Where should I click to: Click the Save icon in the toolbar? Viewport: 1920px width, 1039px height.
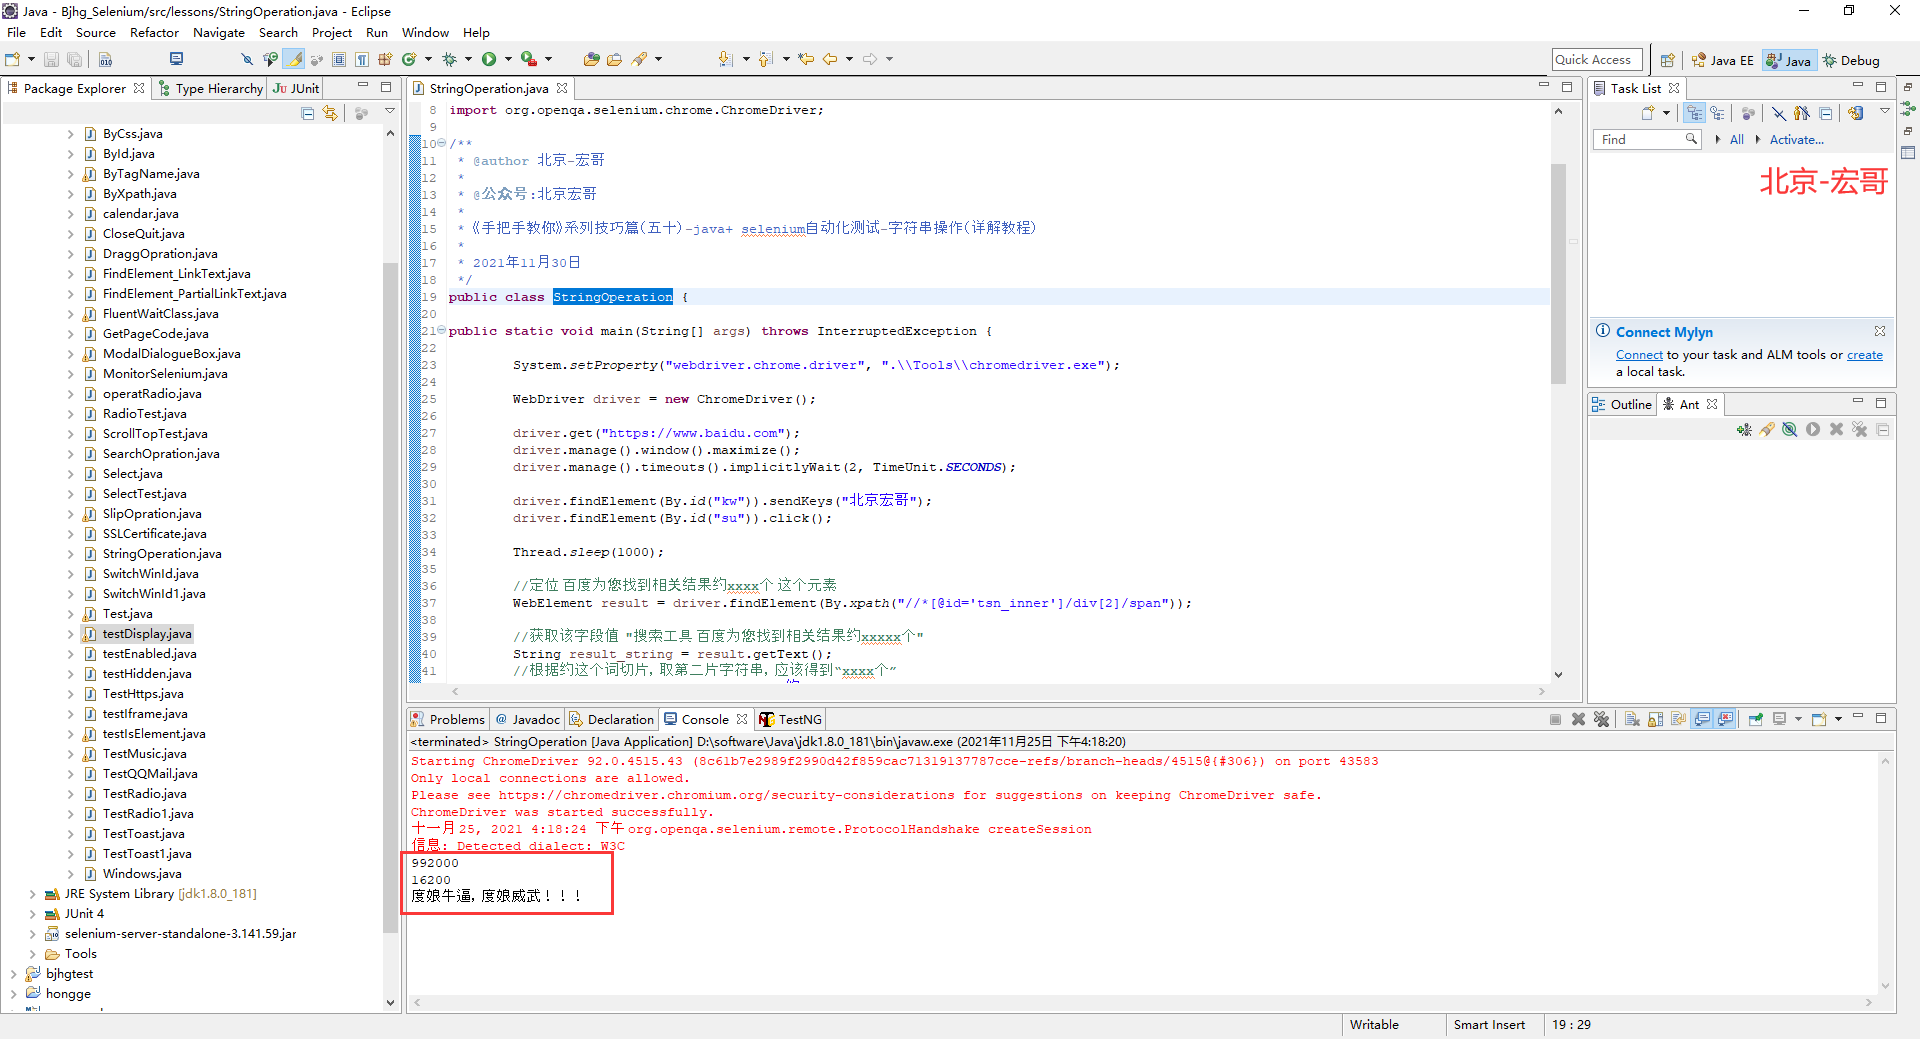51,59
